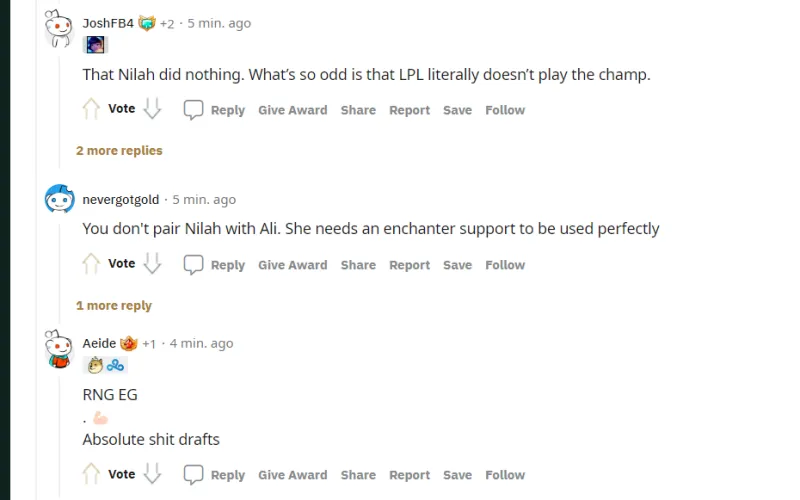Click reply bubble icon on JoshFB4's comment
Viewport: 800px width, 500px height.
coord(194,110)
